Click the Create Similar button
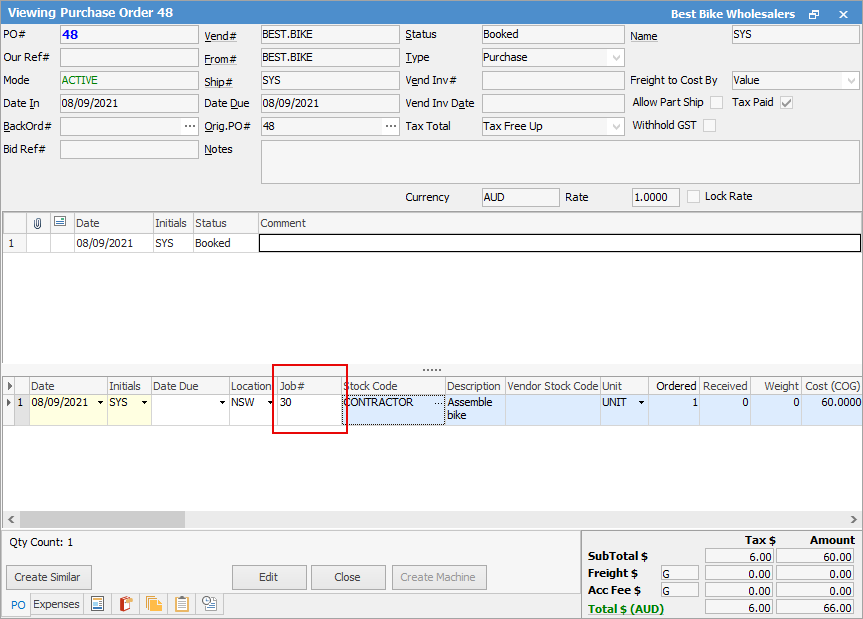 48,577
